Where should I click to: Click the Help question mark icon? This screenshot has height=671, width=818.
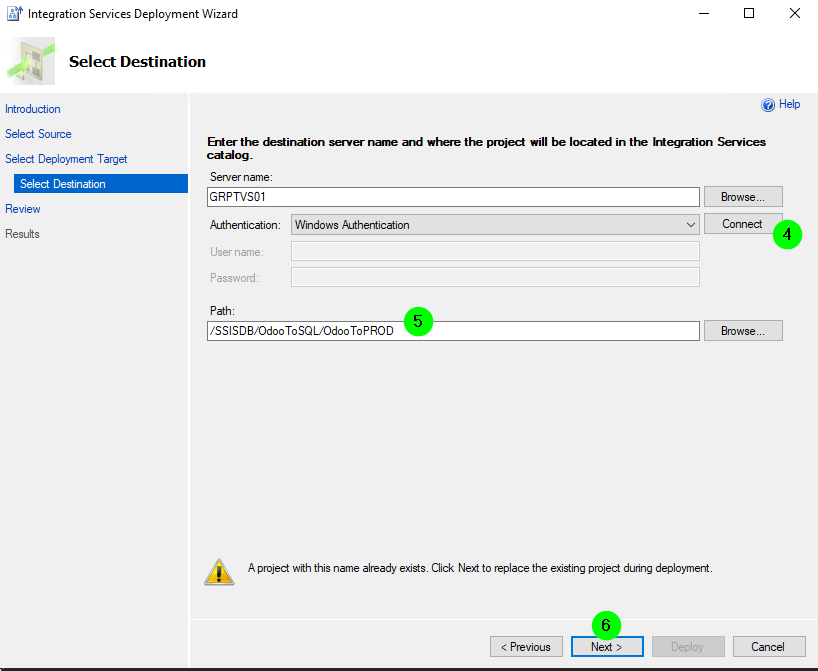pos(768,105)
